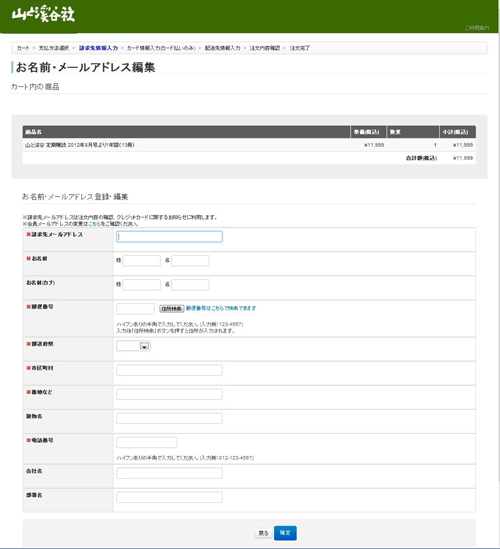Focus the 請求先メールアドレス input field
The height and width of the screenshot is (549, 500).
click(x=169, y=237)
